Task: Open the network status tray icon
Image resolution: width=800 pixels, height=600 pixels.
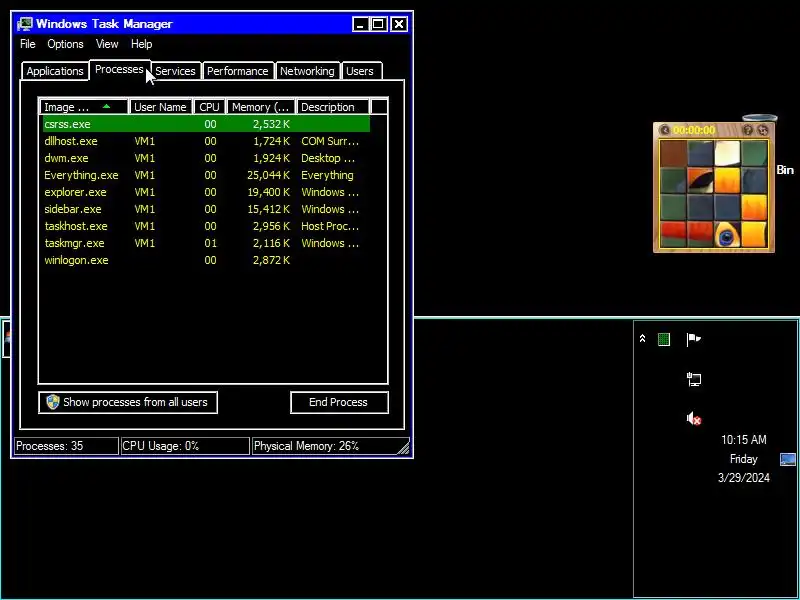Action: 694,379
